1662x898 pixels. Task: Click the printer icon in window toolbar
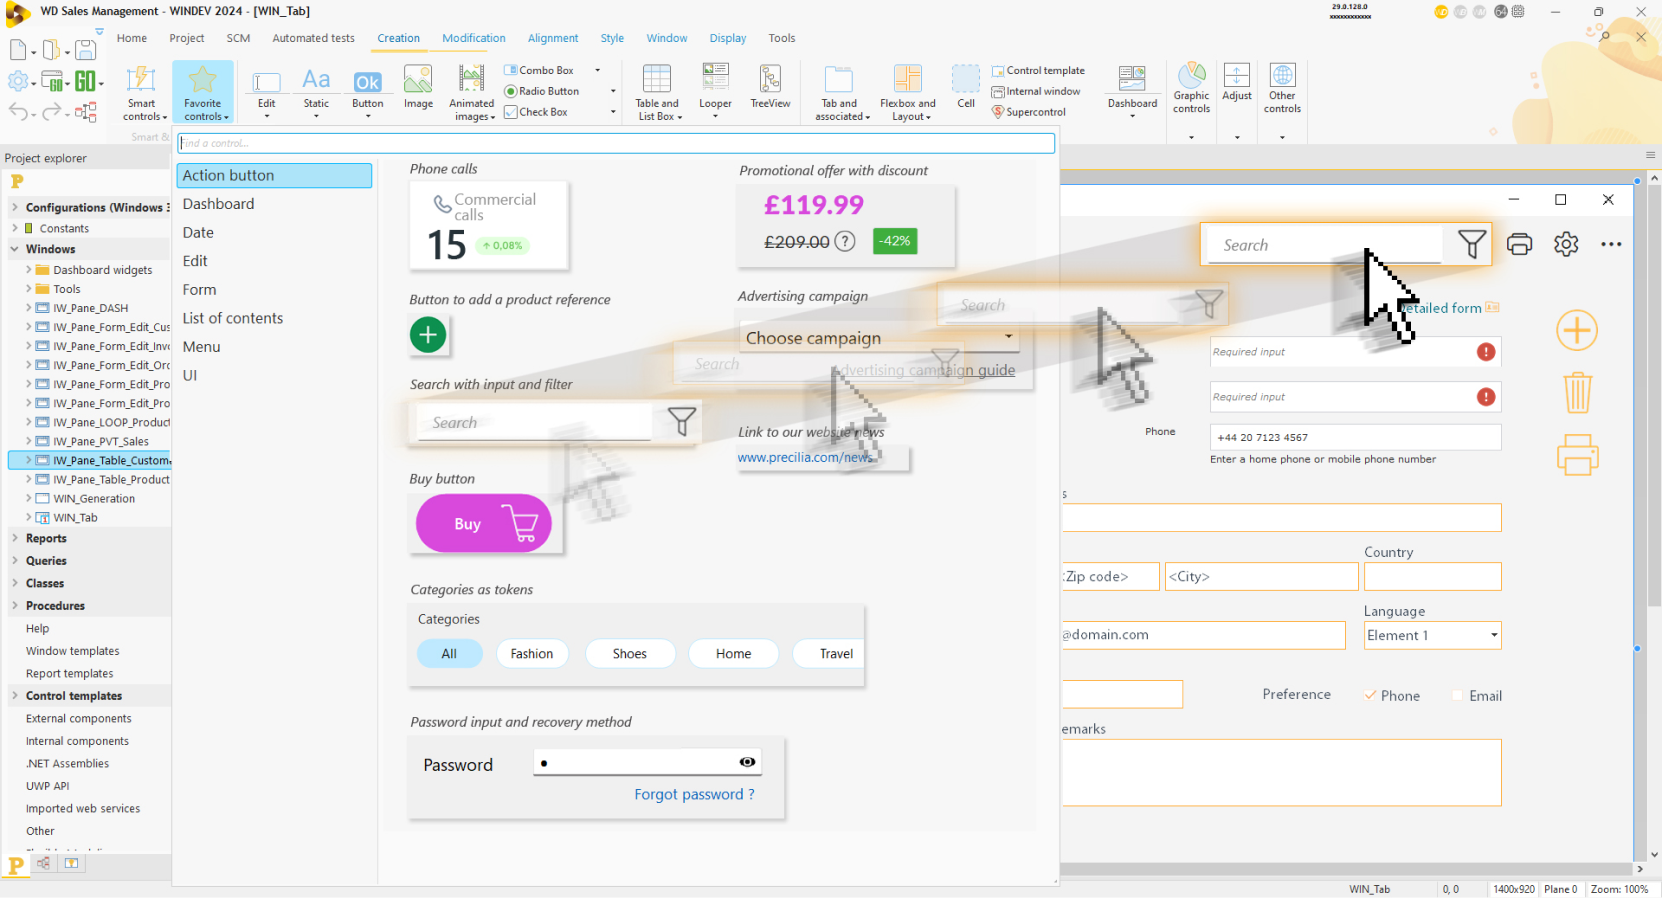(x=1519, y=244)
